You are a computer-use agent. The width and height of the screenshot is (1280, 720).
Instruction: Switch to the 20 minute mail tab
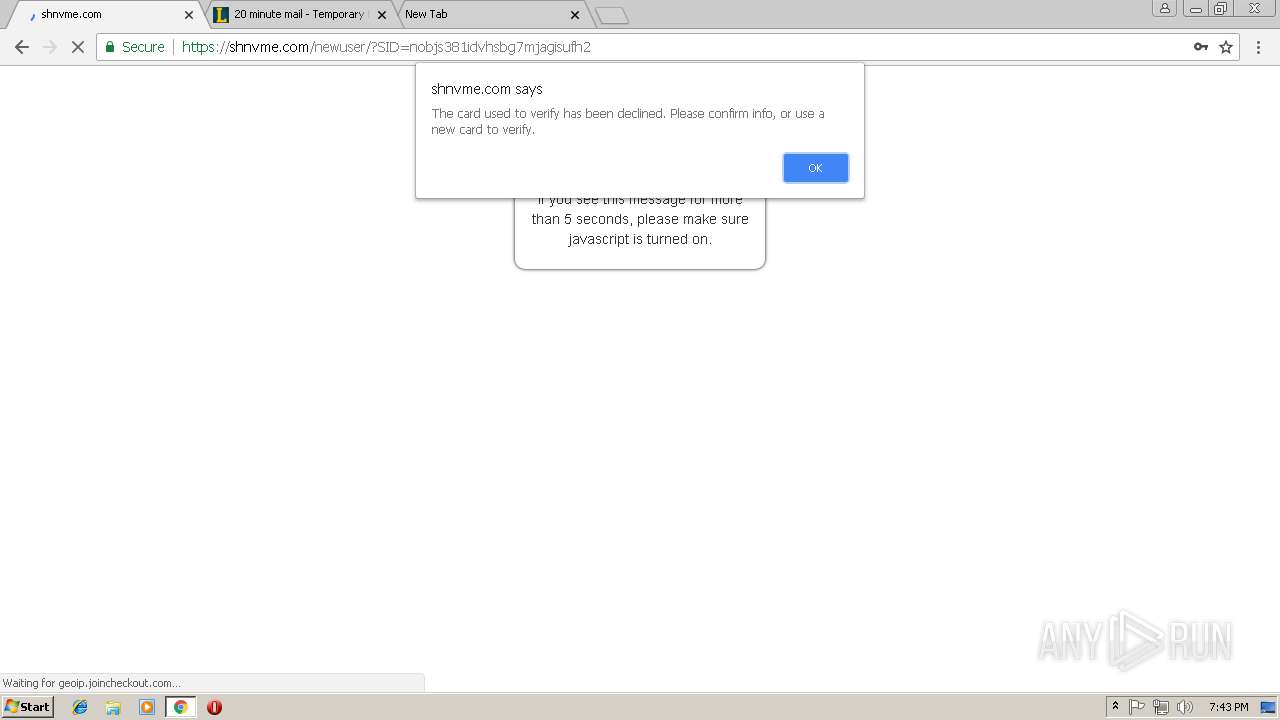(x=298, y=14)
